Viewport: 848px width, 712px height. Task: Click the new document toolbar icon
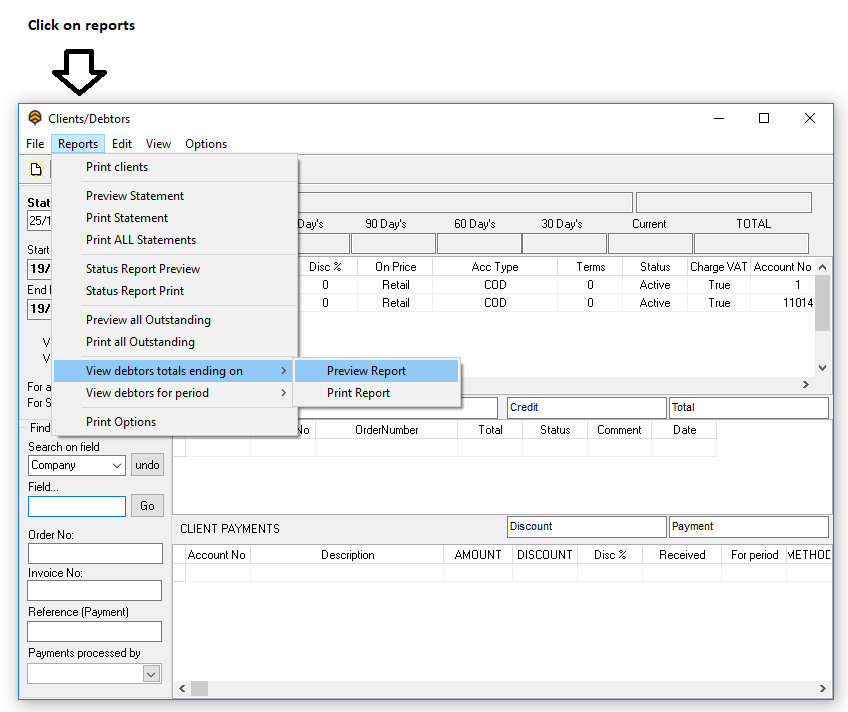[36, 169]
